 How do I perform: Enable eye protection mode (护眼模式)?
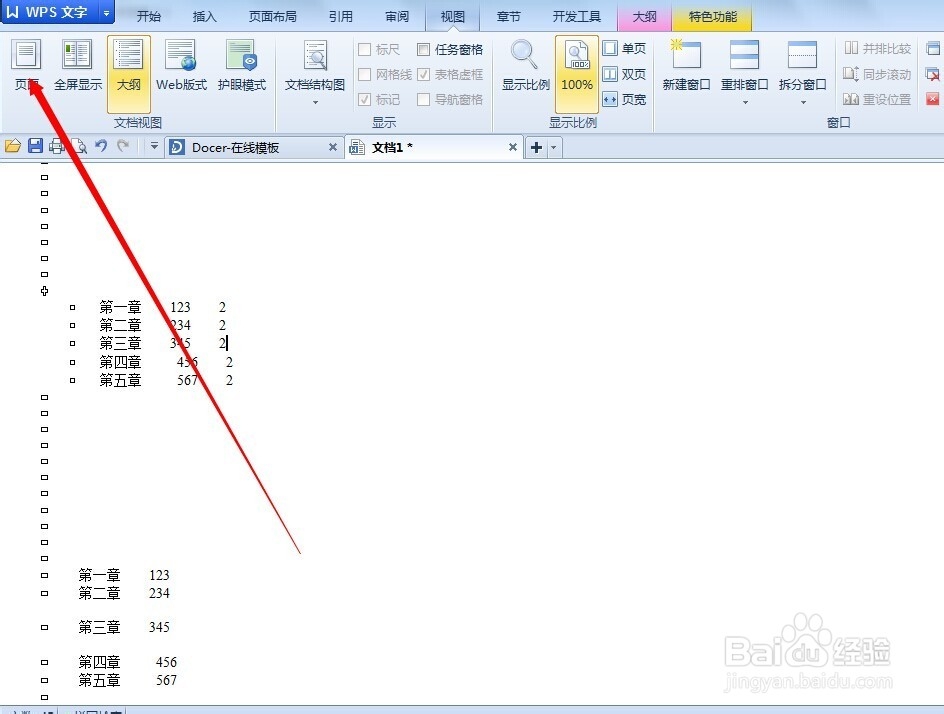tap(241, 65)
